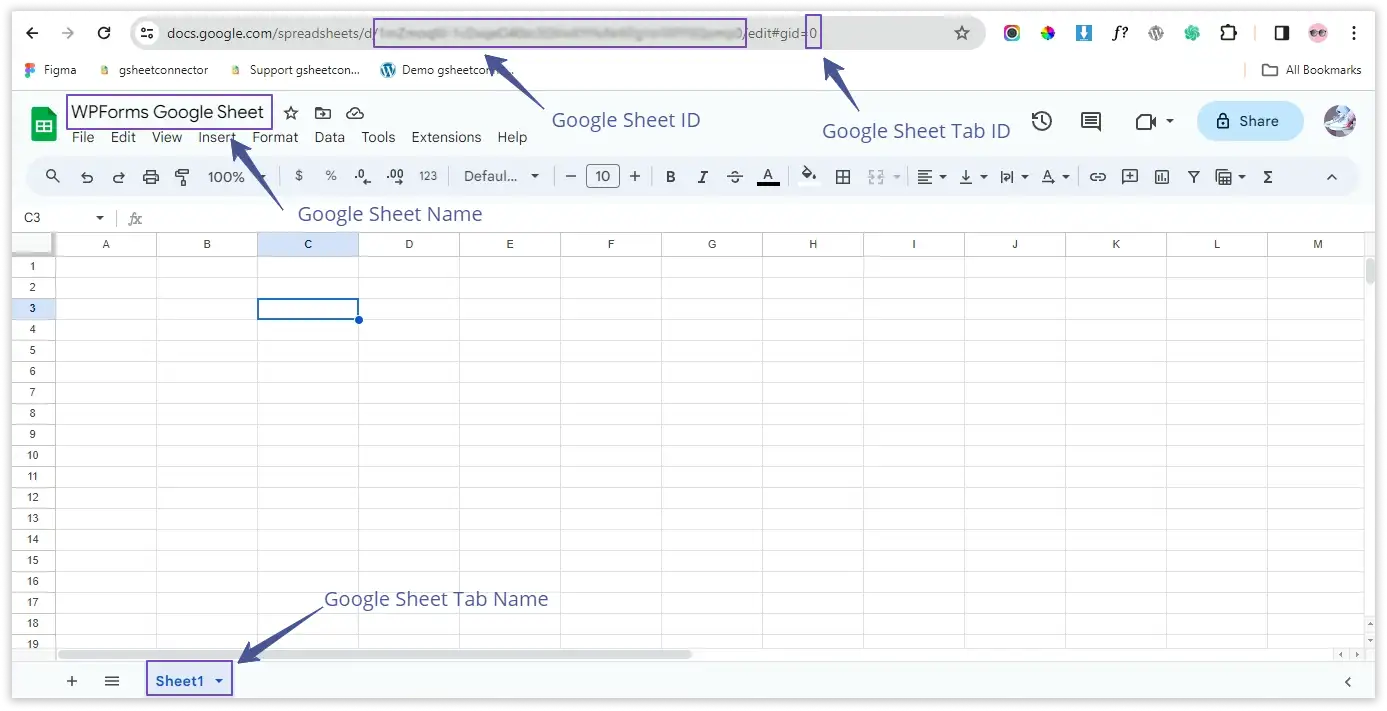Open the Data menu
Screen dimensions: 1387x711
click(x=329, y=137)
